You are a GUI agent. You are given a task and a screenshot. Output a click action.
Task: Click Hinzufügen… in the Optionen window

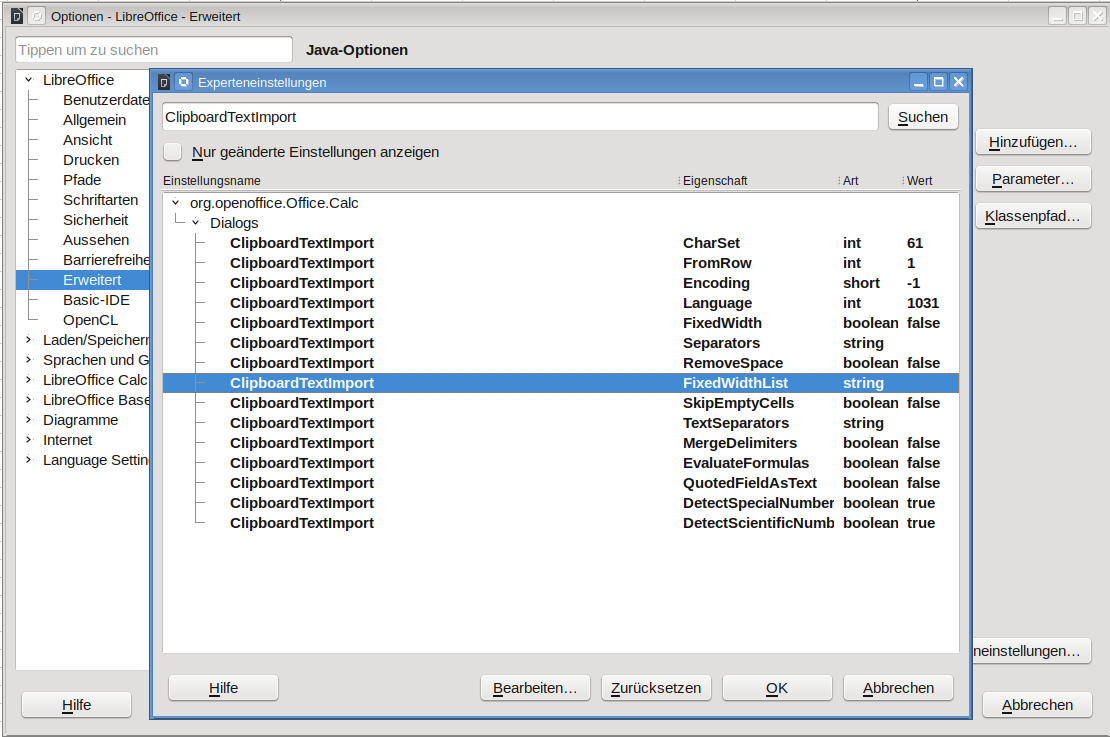click(x=1033, y=142)
